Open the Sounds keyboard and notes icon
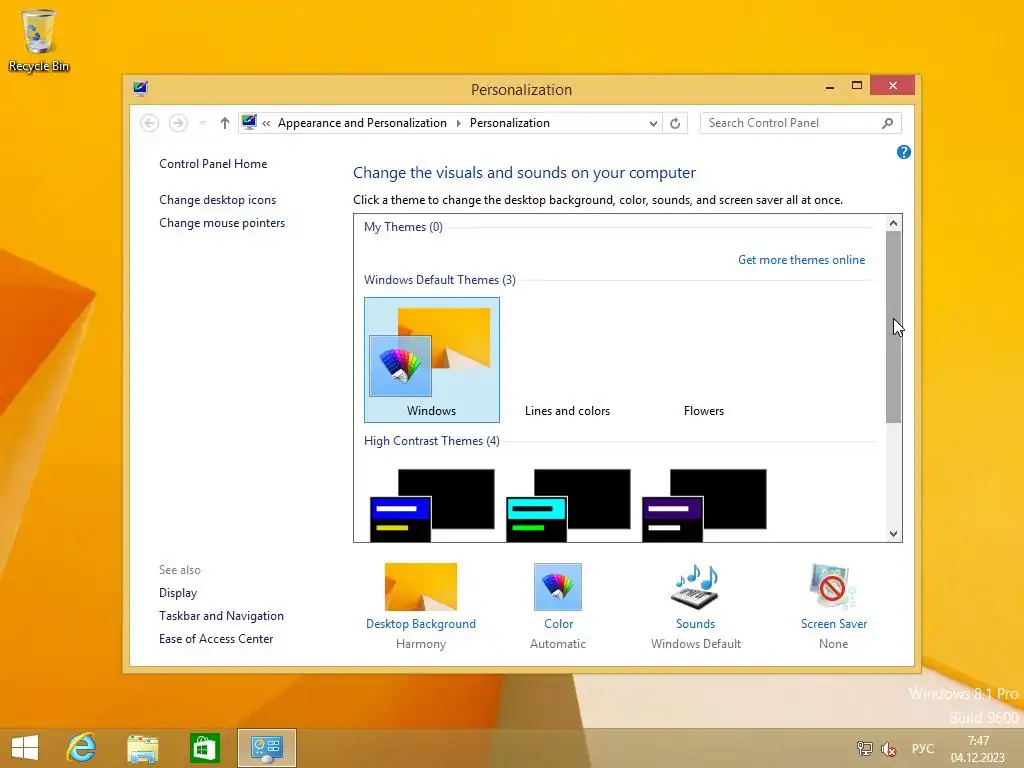The image size is (1024, 768). [x=696, y=586]
